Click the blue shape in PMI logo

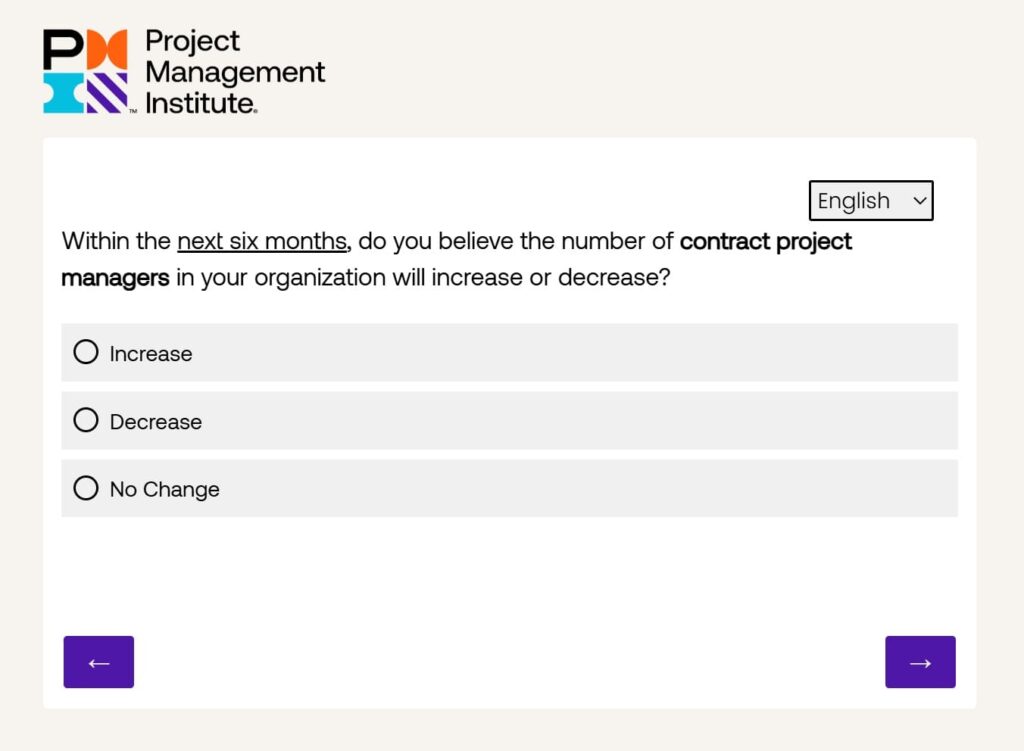(62, 93)
